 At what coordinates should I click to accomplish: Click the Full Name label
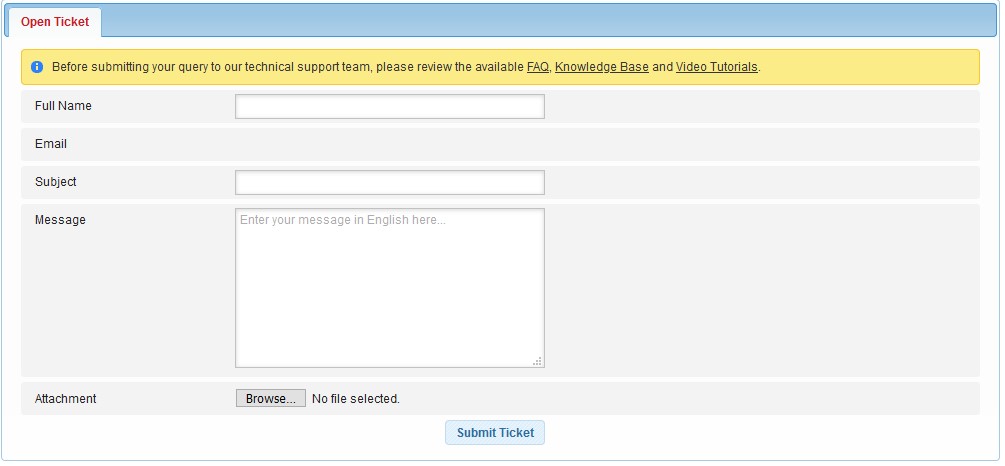[x=63, y=106]
